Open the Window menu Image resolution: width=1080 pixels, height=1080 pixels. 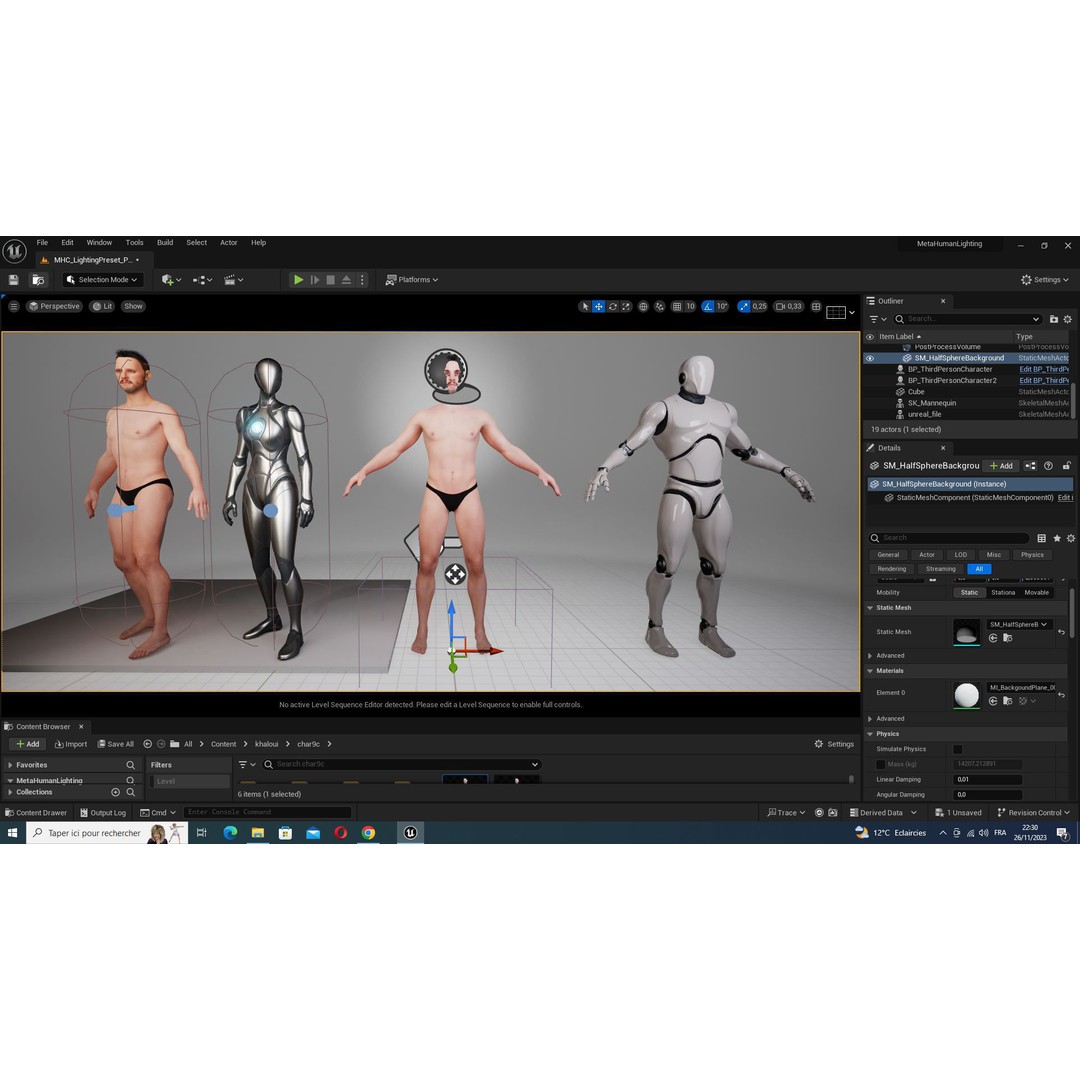coord(99,242)
